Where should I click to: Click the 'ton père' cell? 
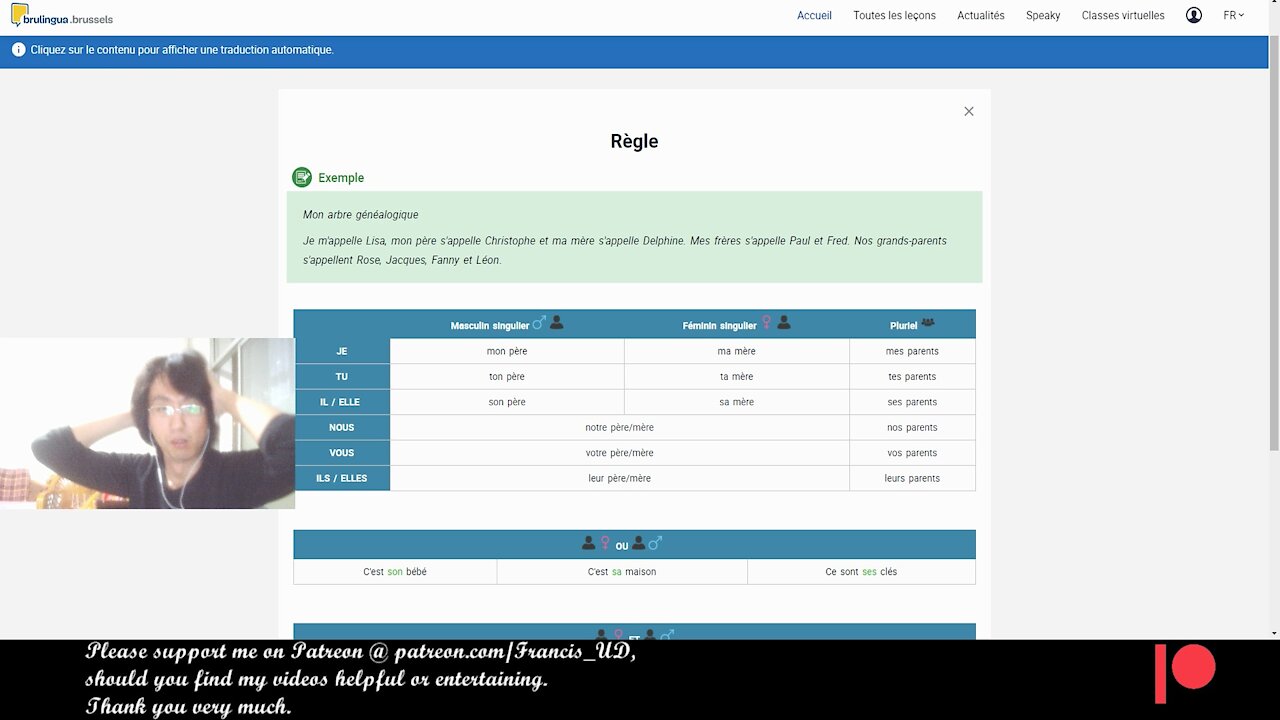tap(507, 377)
